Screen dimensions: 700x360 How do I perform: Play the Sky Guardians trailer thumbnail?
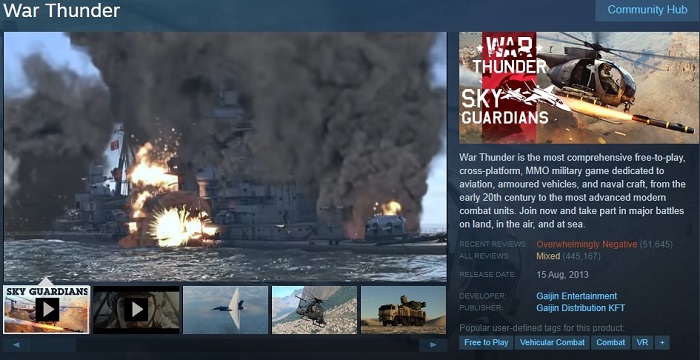tap(46, 310)
